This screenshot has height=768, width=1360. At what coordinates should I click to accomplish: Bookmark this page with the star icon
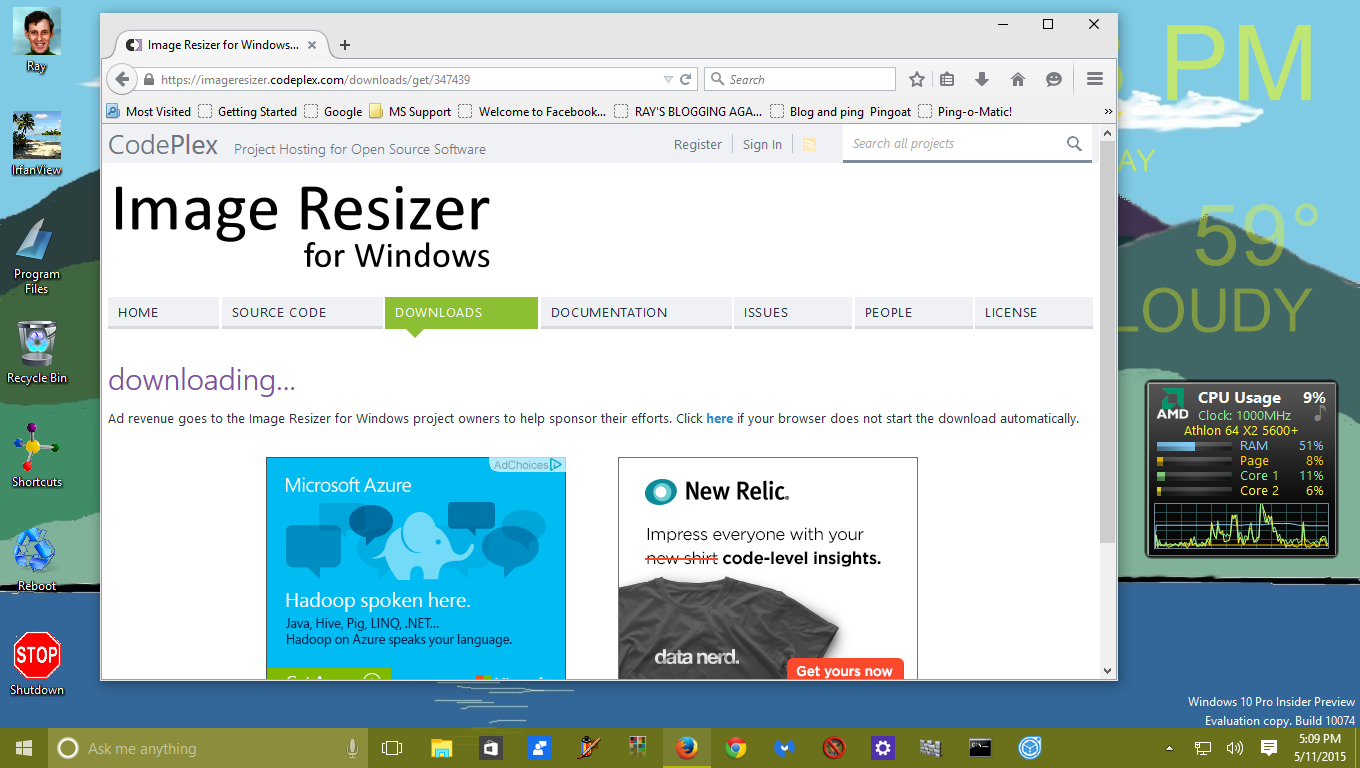point(915,78)
